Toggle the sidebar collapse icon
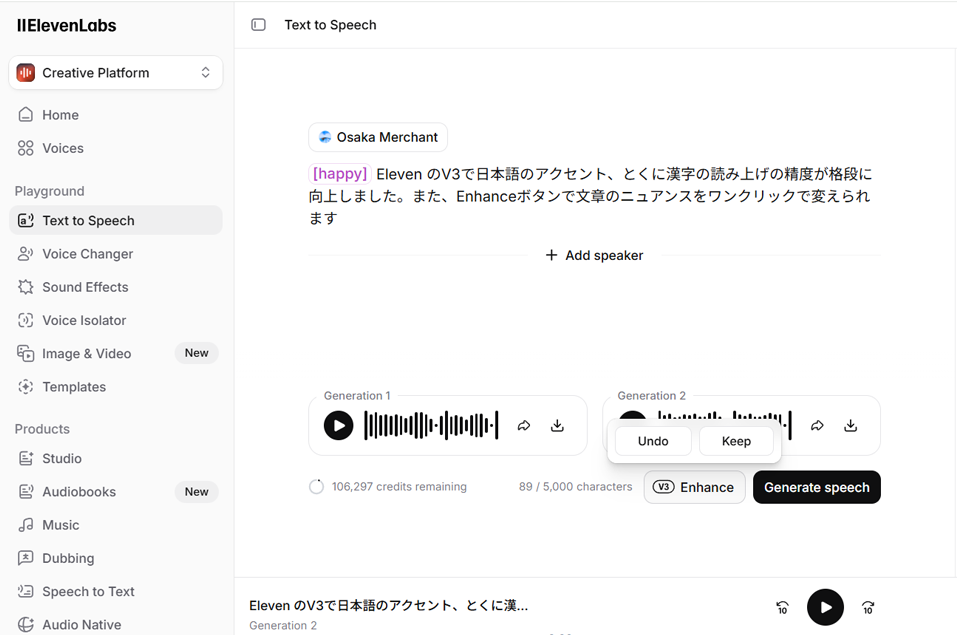The width and height of the screenshot is (957, 635). pos(258,25)
